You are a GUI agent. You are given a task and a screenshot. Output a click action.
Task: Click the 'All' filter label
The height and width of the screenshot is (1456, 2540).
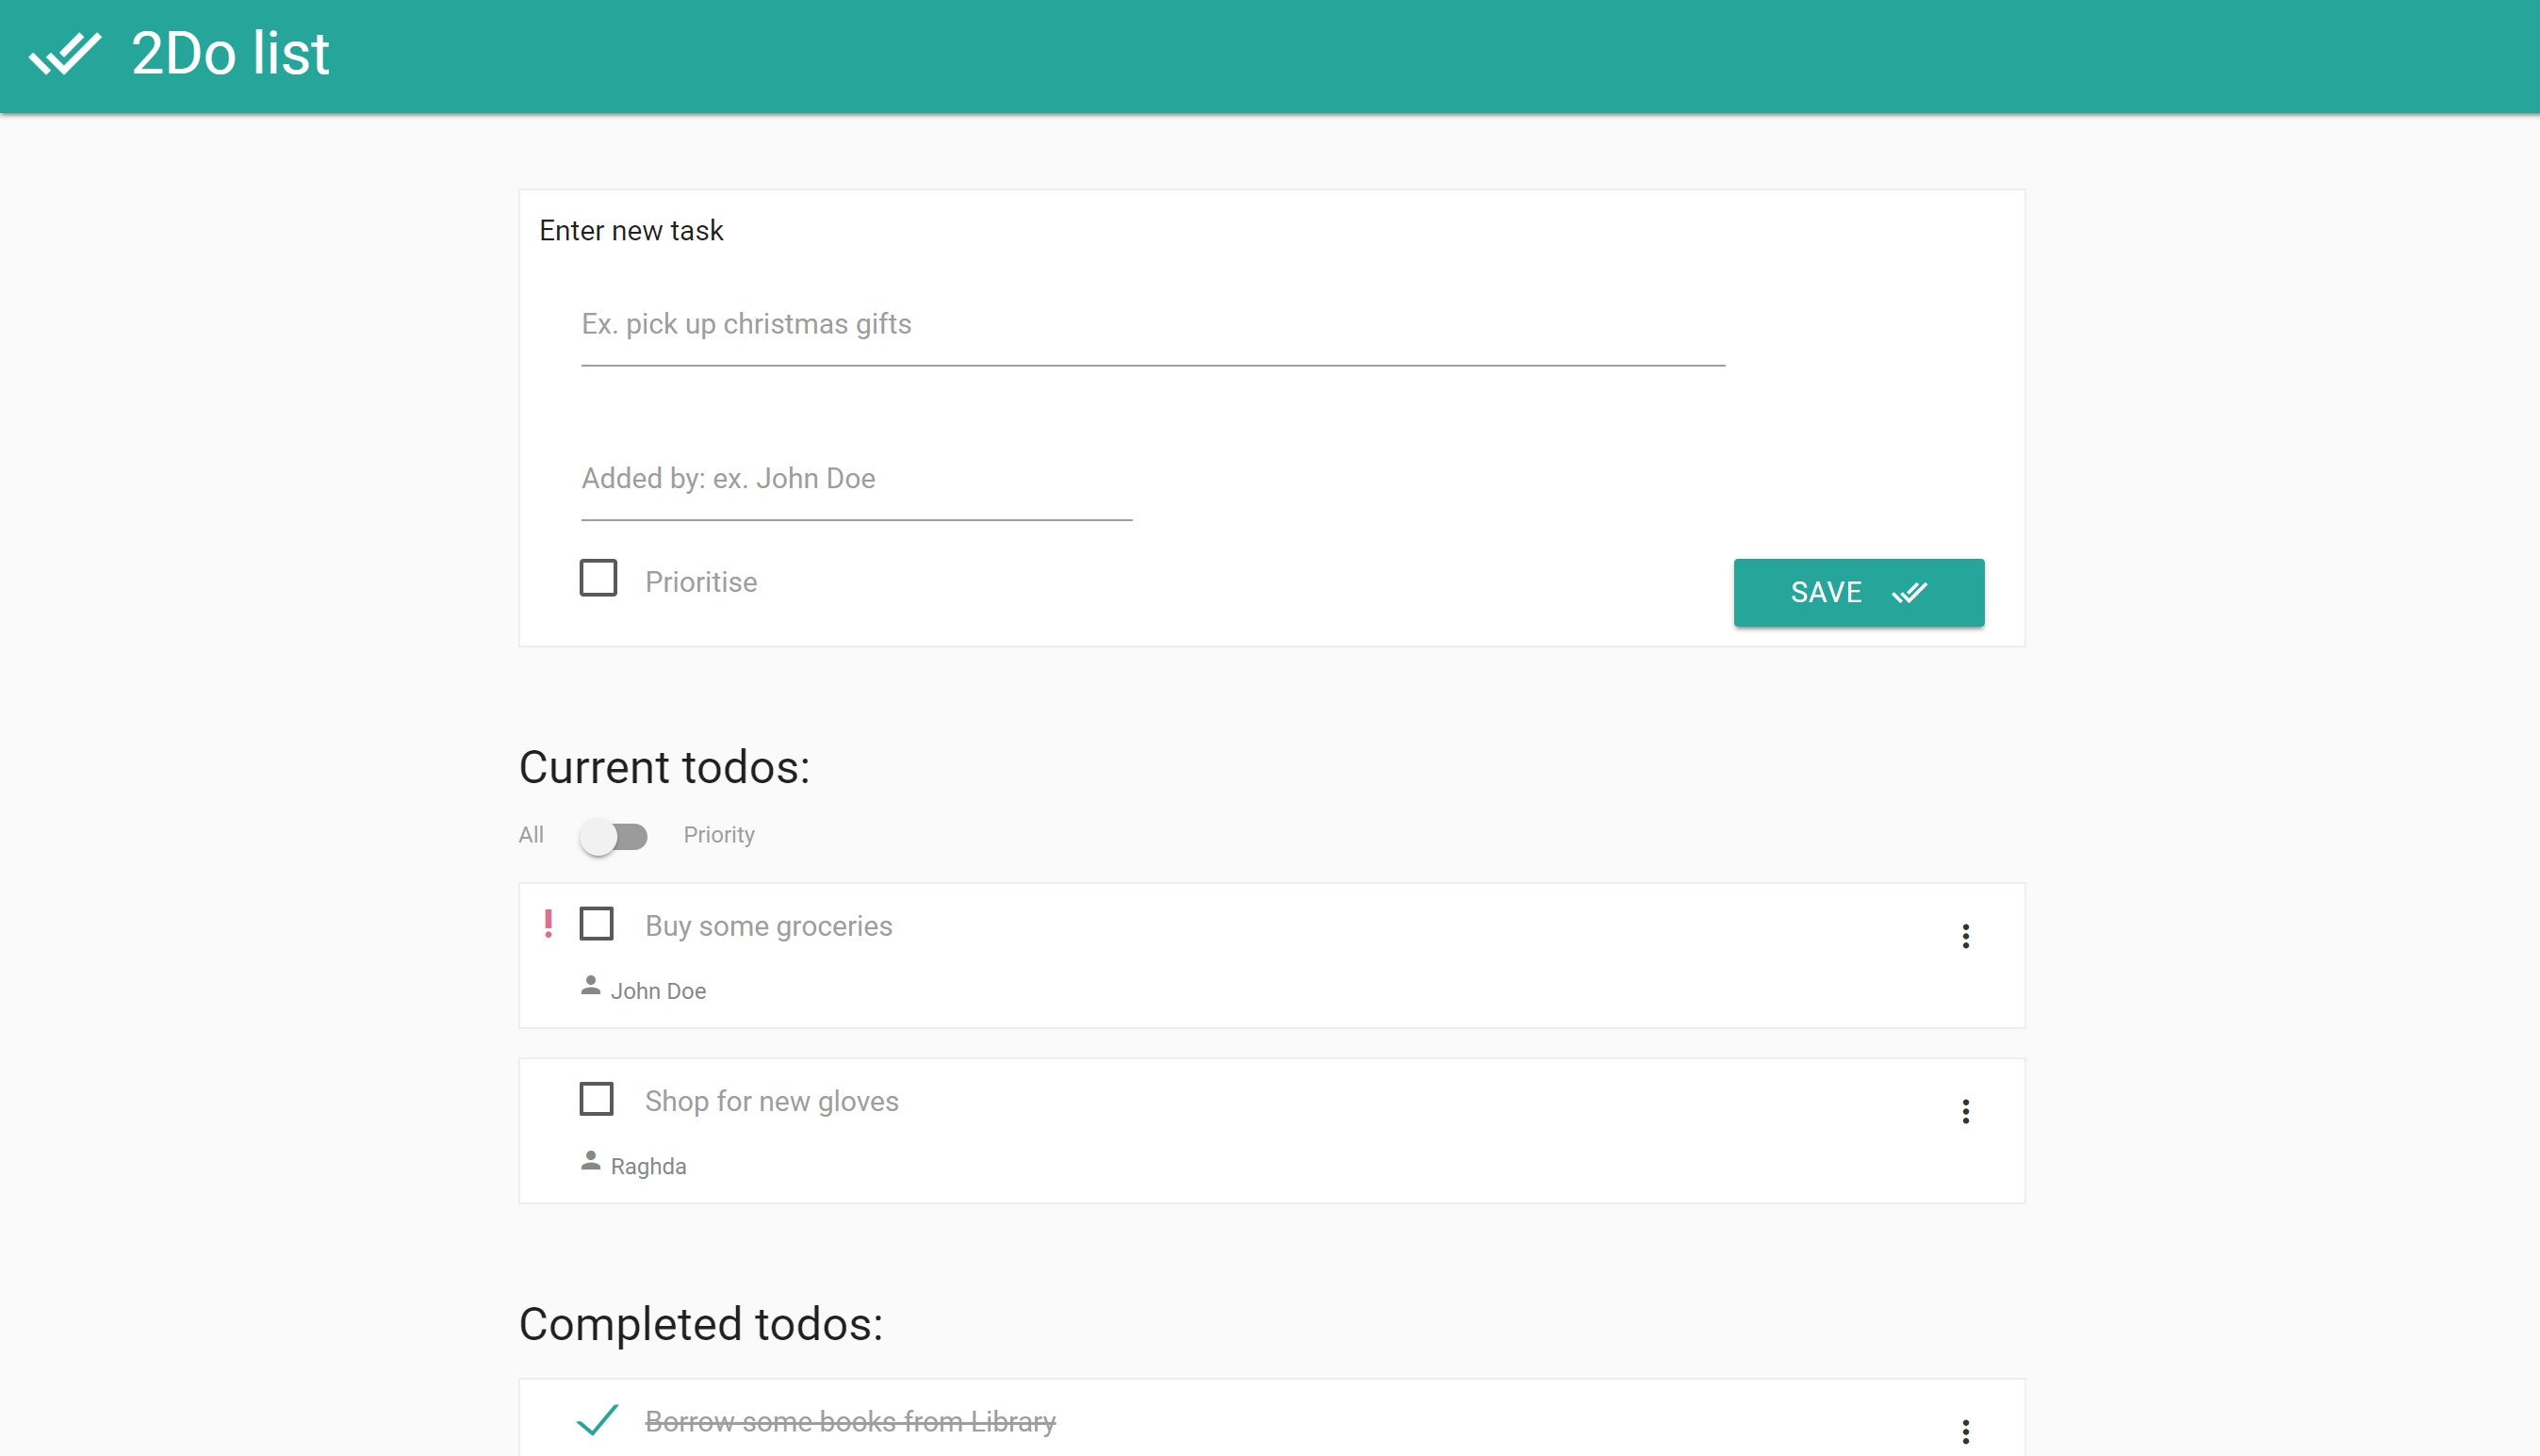click(x=531, y=835)
